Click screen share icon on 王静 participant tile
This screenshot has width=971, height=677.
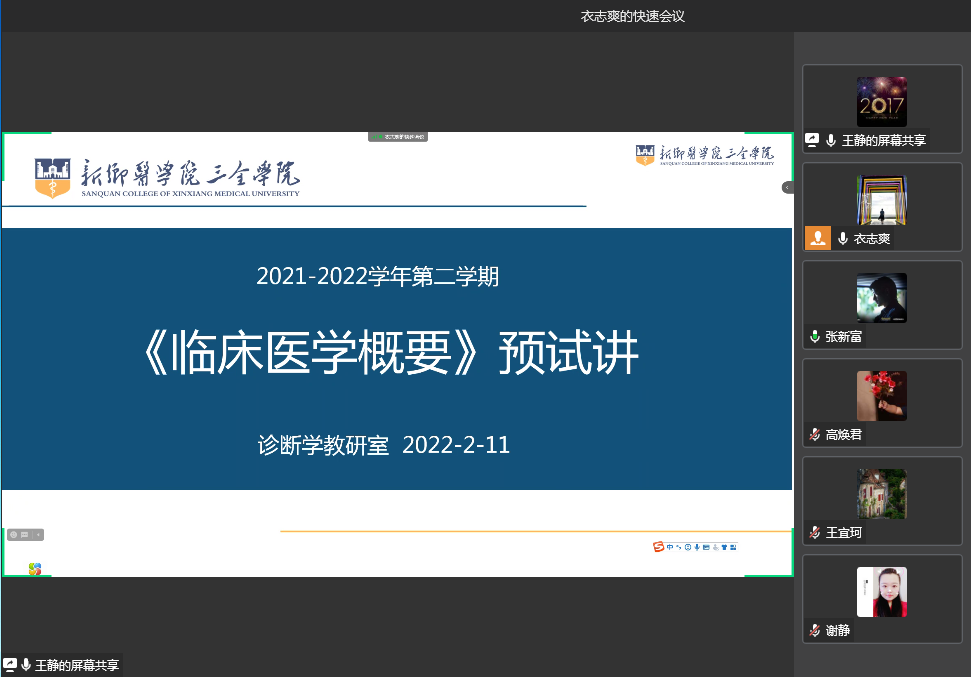tap(813, 141)
